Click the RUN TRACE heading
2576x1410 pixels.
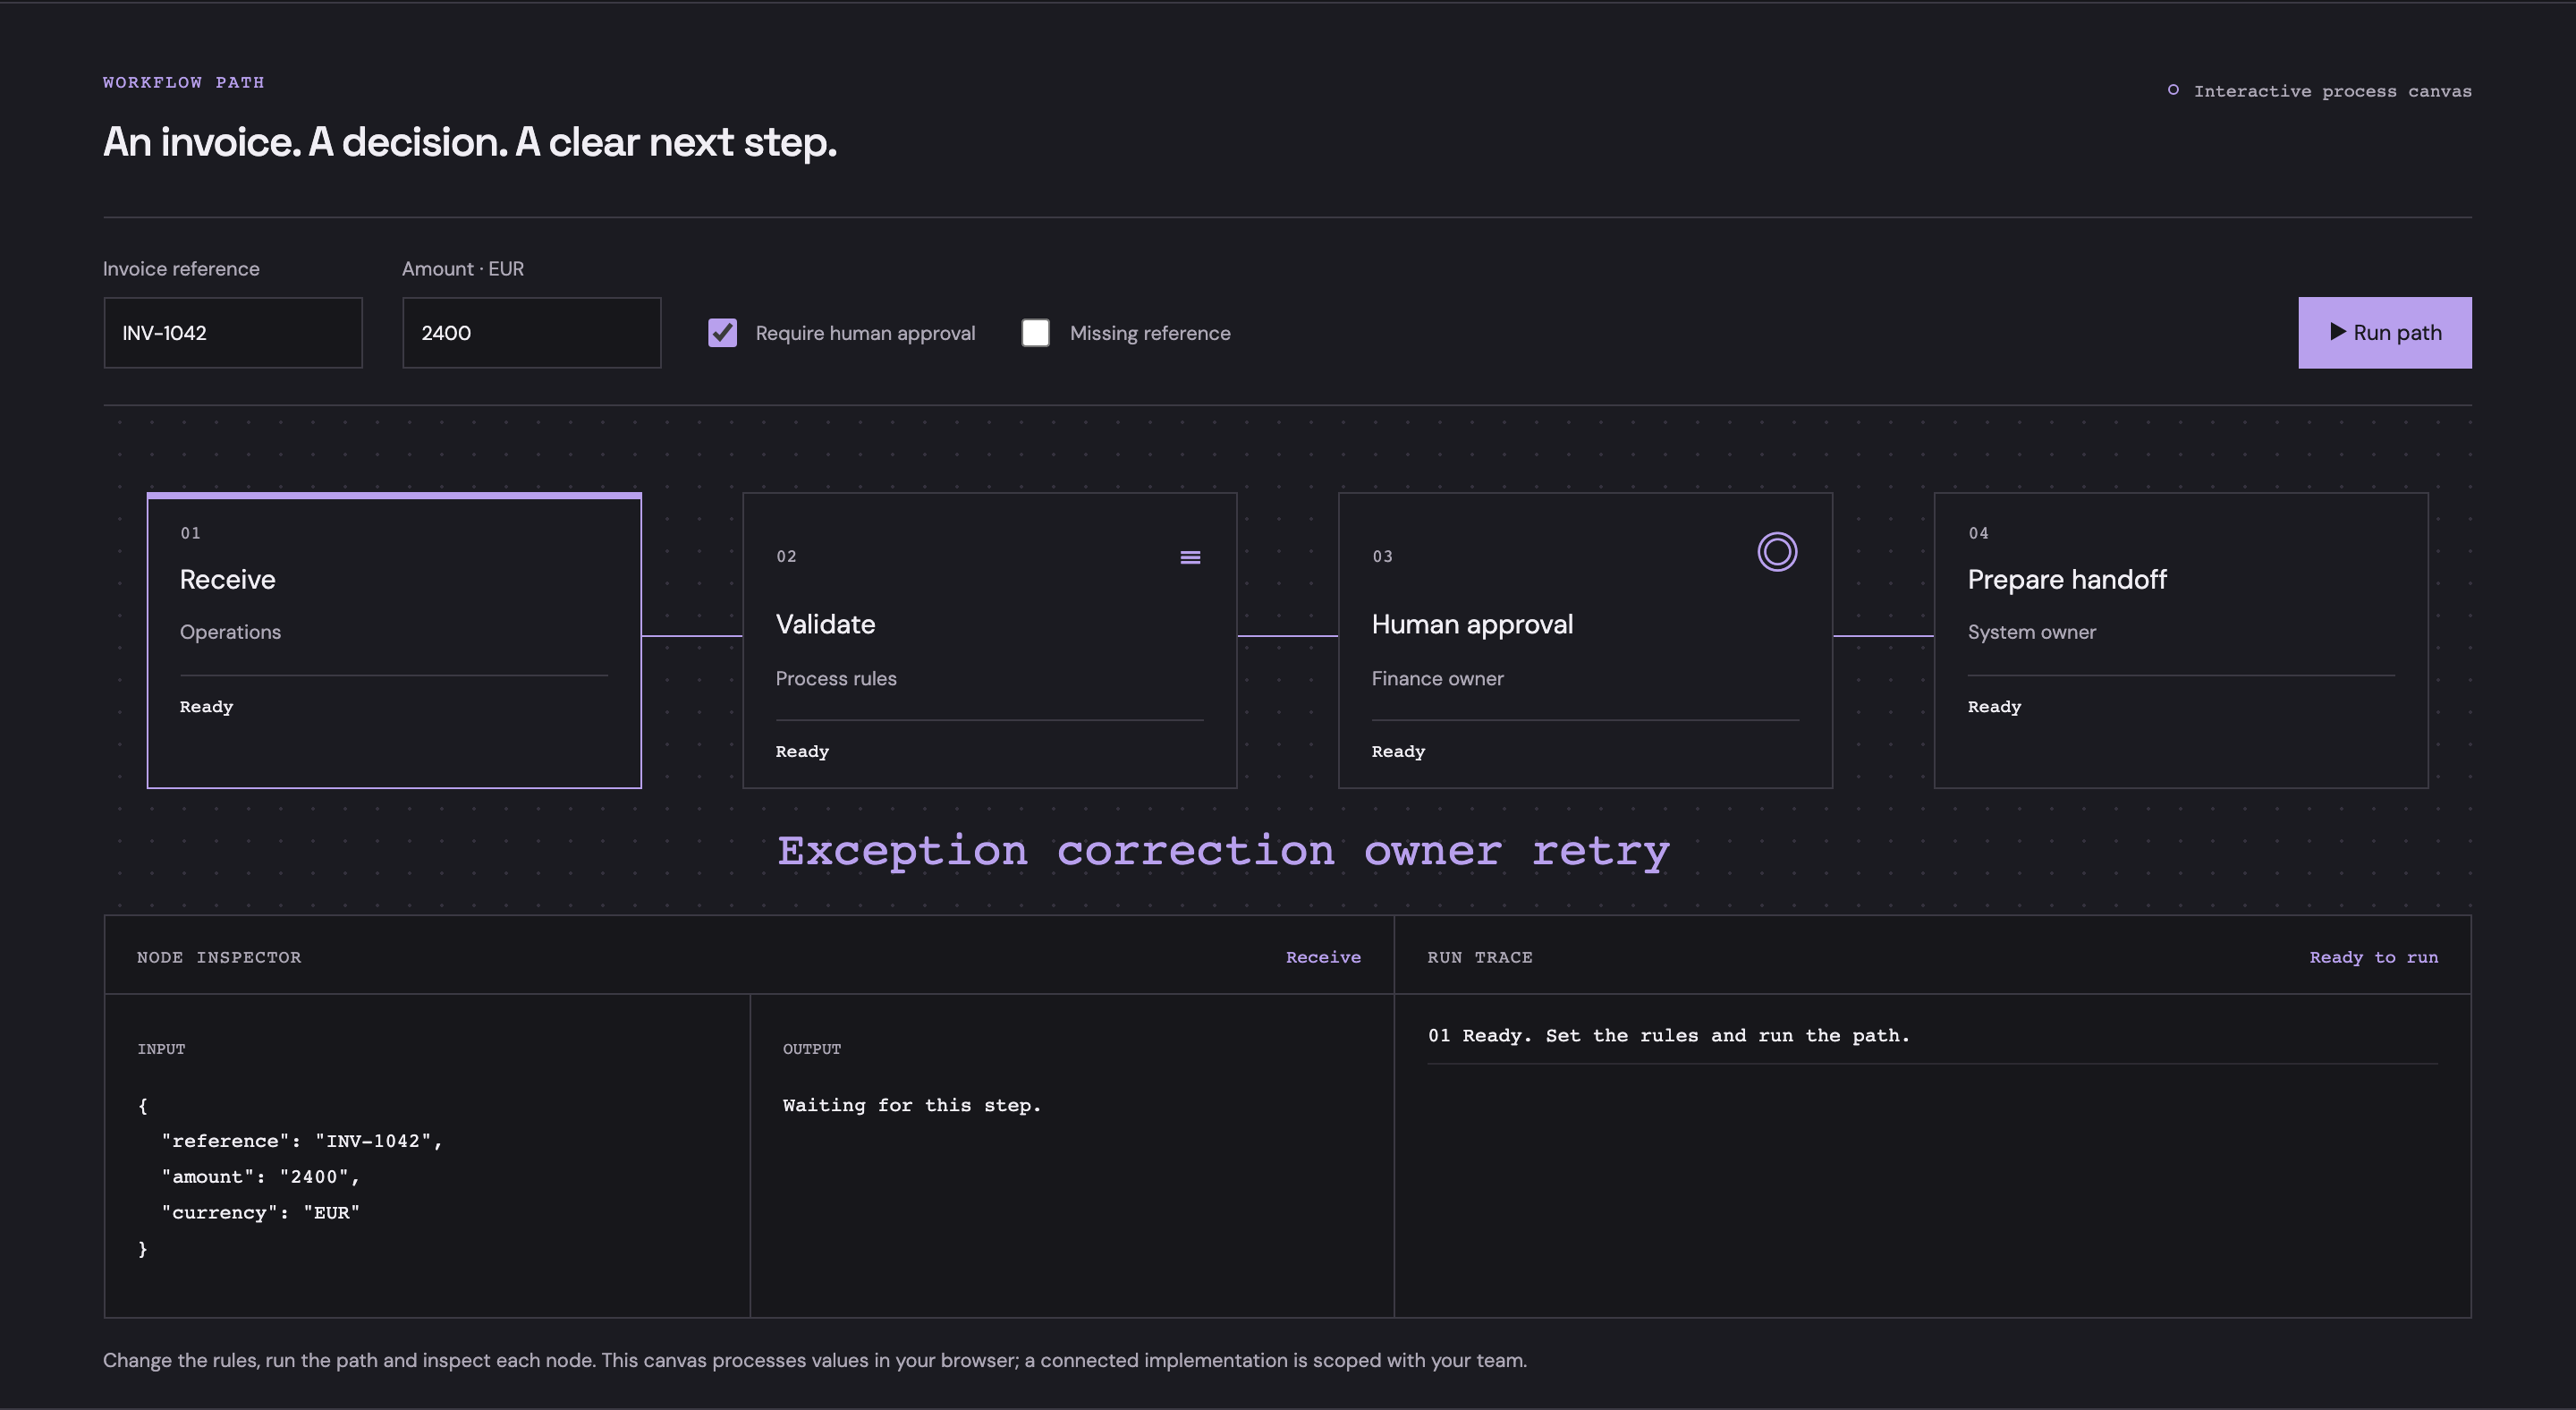pyautogui.click(x=1480, y=957)
